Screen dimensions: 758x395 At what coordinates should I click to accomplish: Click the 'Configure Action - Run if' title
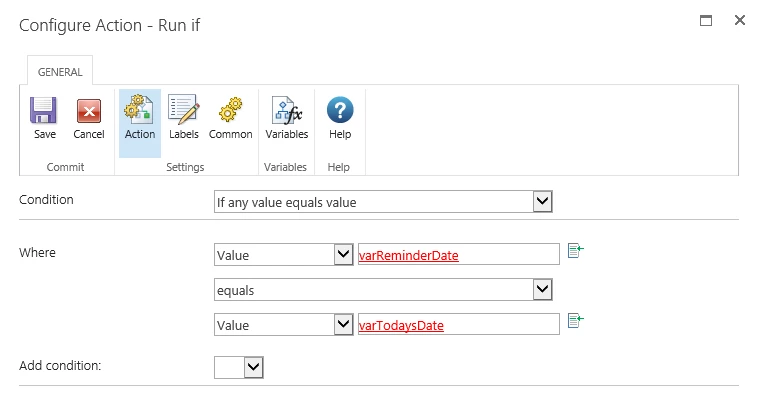point(110,25)
